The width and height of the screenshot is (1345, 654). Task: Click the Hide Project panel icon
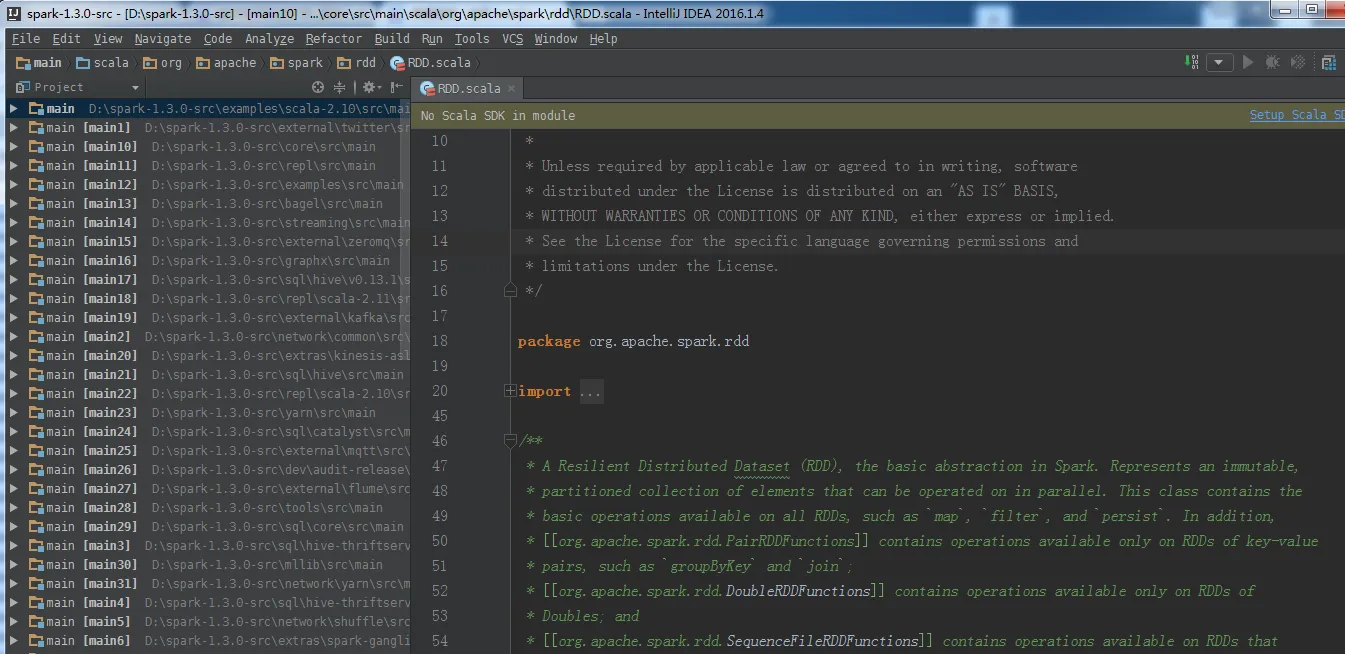click(397, 87)
